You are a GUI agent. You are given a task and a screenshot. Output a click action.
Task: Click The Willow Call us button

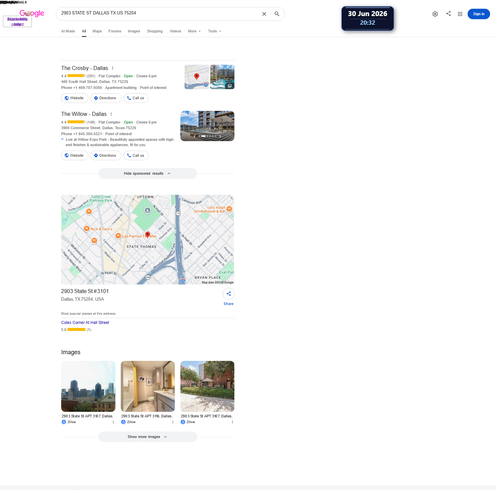[136, 155]
